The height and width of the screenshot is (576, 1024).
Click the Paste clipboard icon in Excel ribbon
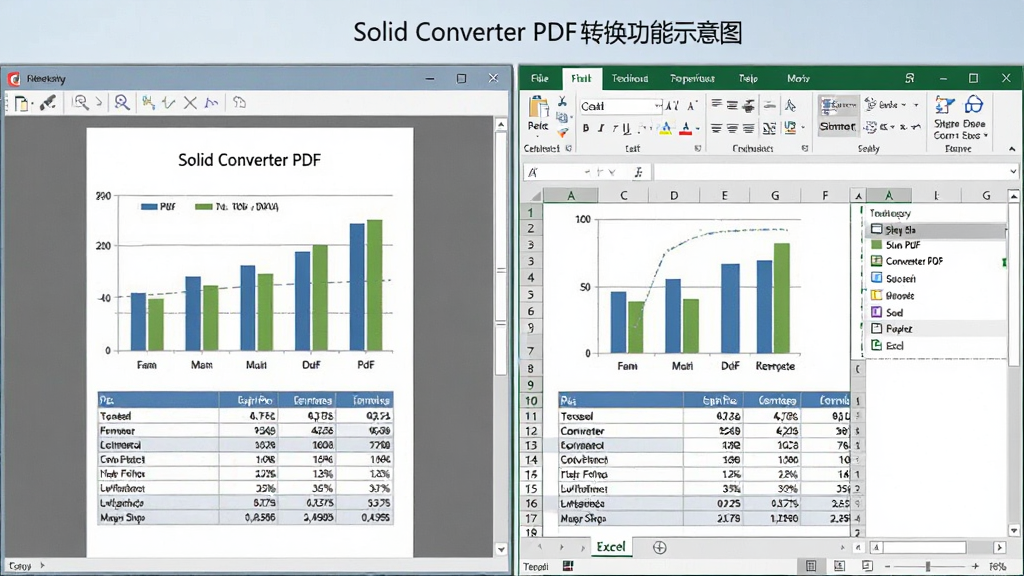[x=538, y=107]
